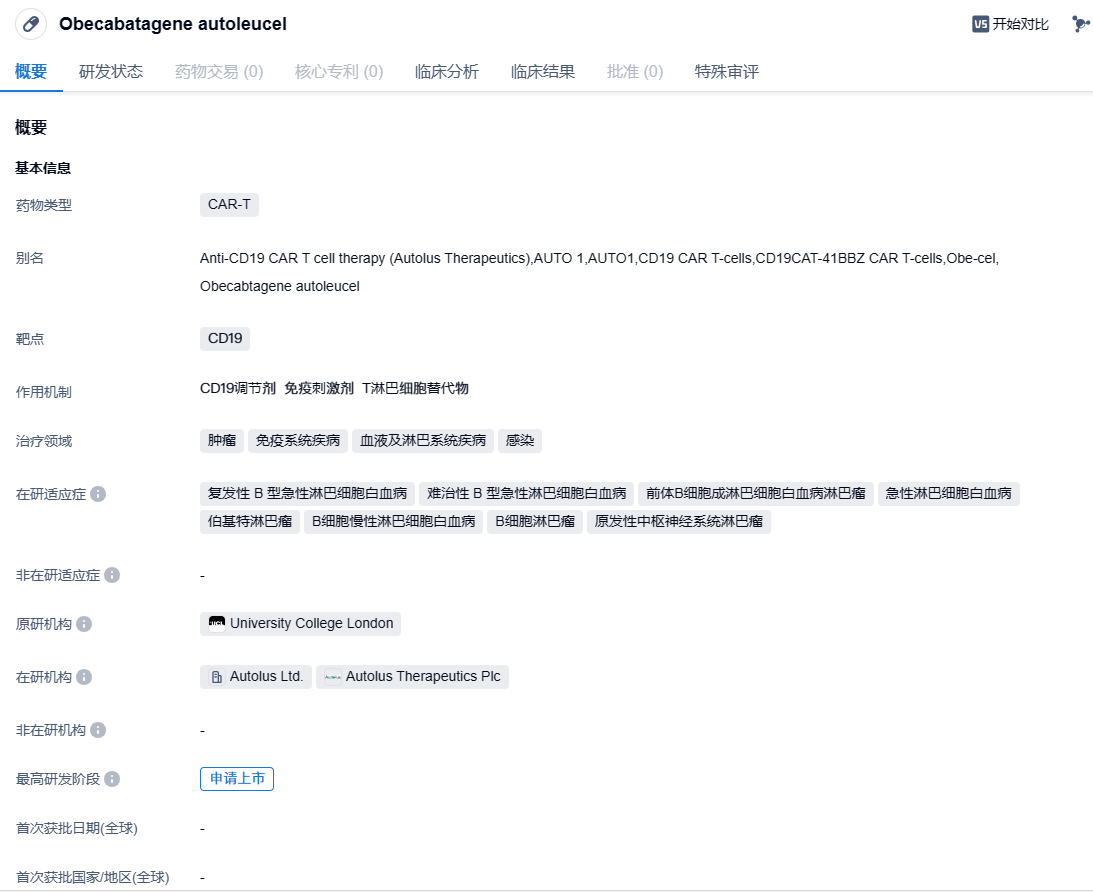Go to the 临床结果 tab
Viewport: 1093px width, 892px height.
(x=543, y=72)
